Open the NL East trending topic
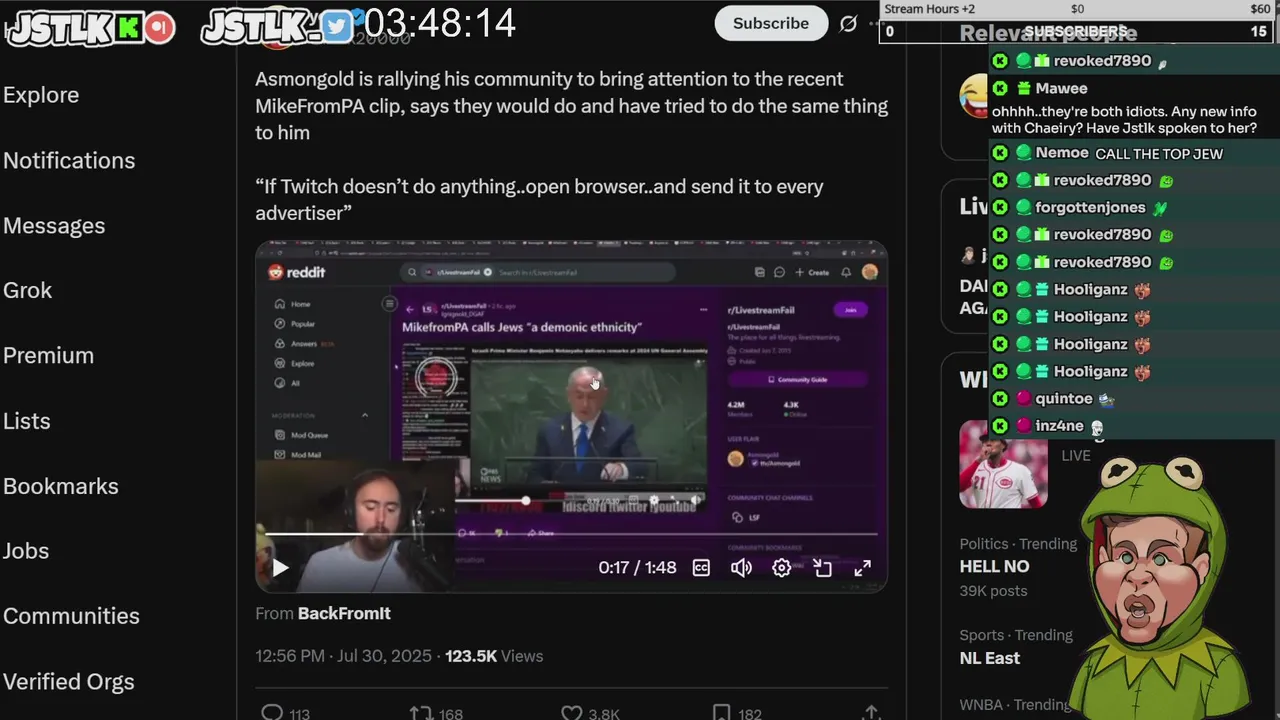 point(990,658)
